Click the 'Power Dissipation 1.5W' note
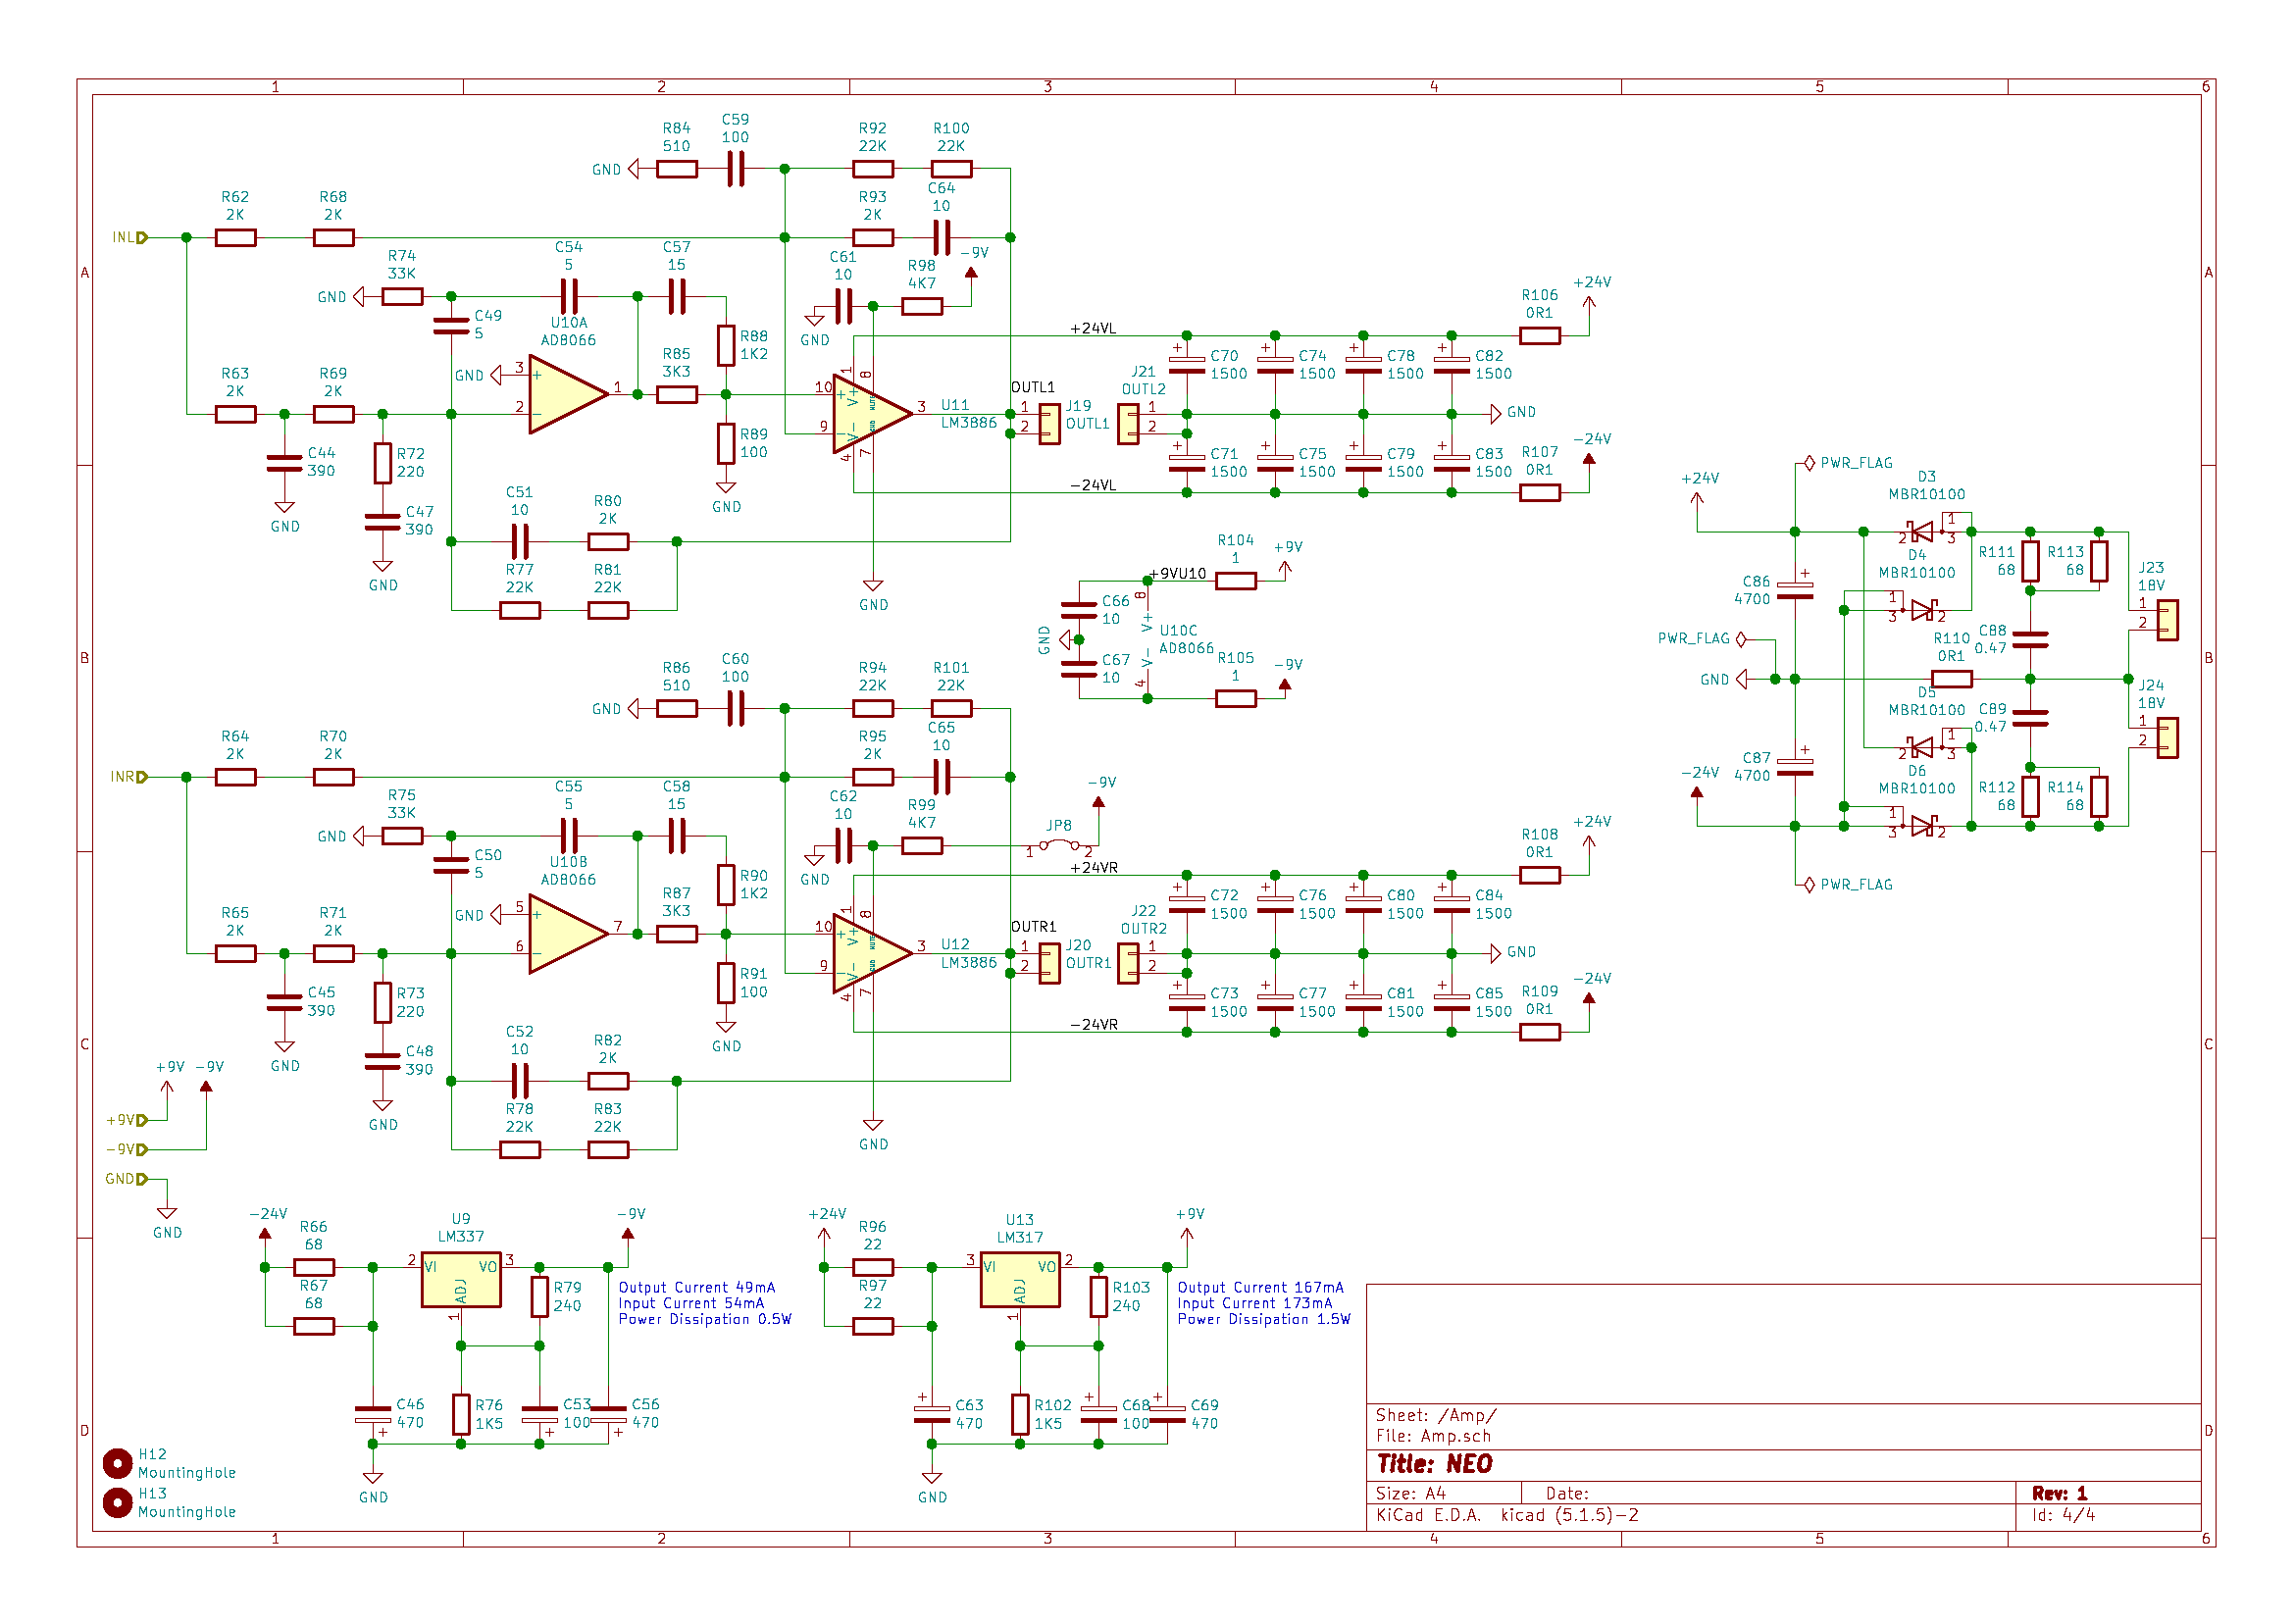Viewport: 2294px width, 1624px height. coord(1264,1320)
